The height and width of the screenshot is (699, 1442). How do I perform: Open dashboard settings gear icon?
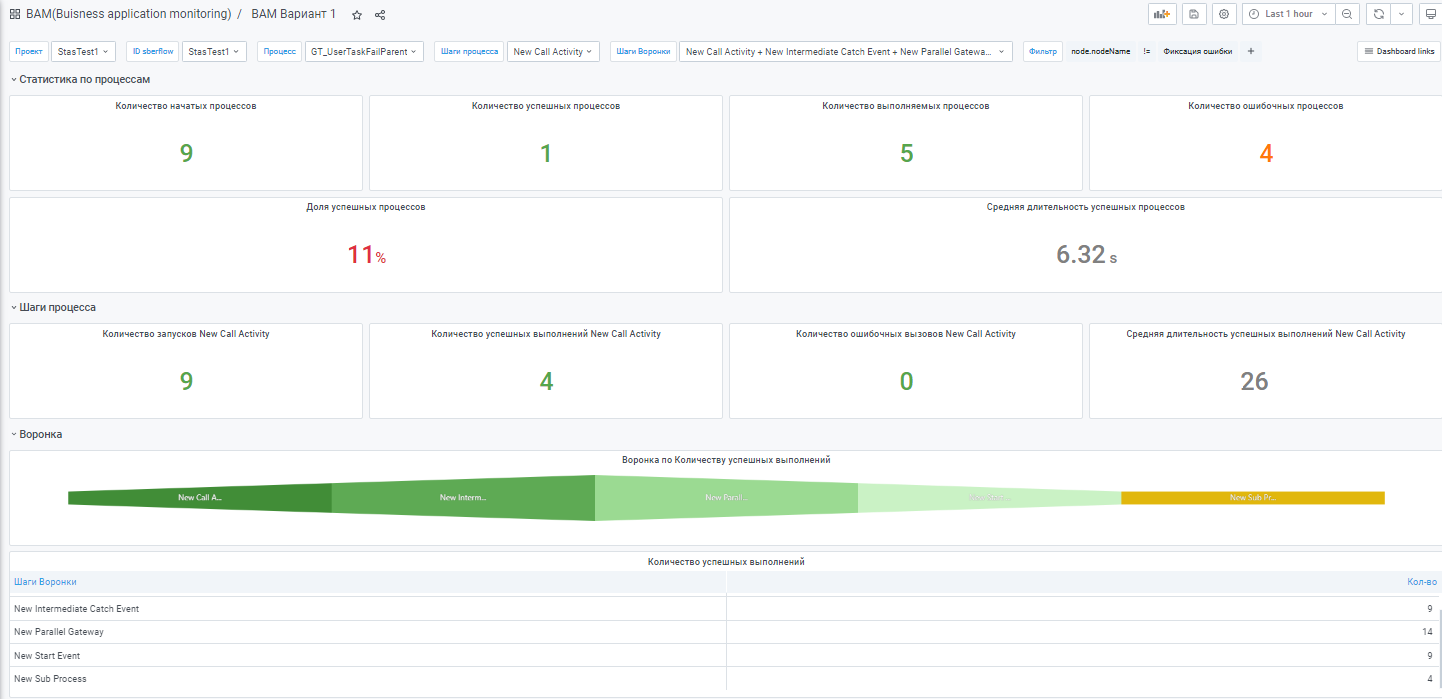pyautogui.click(x=1224, y=14)
